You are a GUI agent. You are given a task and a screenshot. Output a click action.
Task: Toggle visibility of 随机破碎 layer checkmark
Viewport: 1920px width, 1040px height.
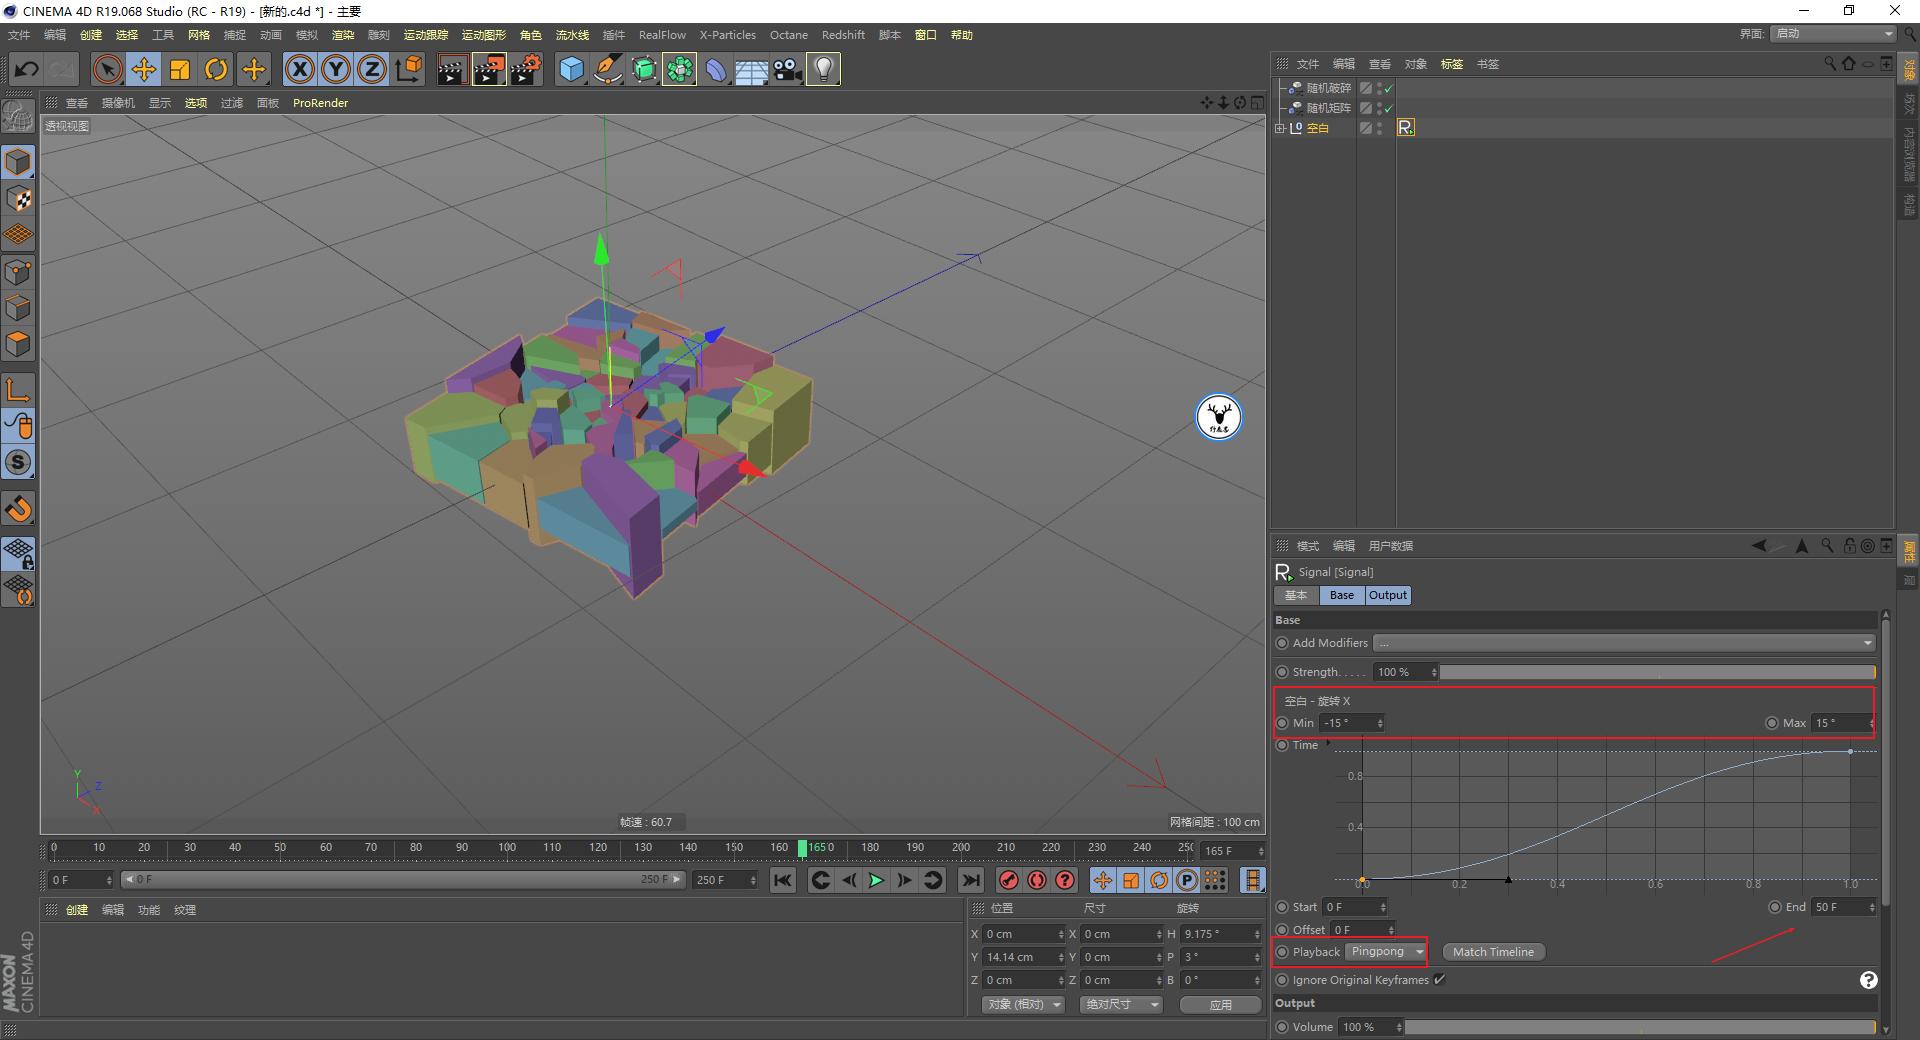tap(1389, 88)
